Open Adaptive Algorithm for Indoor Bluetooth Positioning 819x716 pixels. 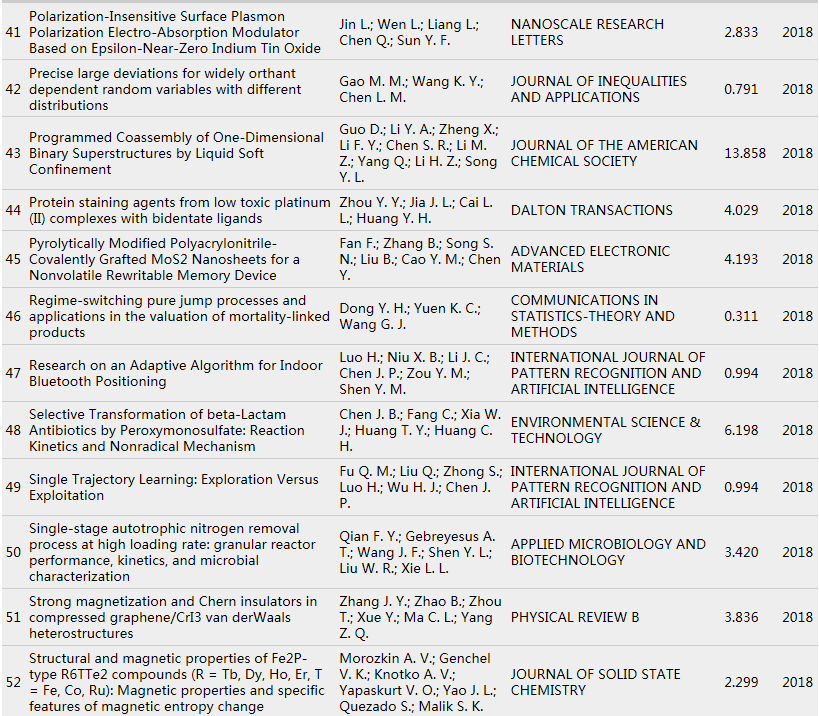click(174, 373)
